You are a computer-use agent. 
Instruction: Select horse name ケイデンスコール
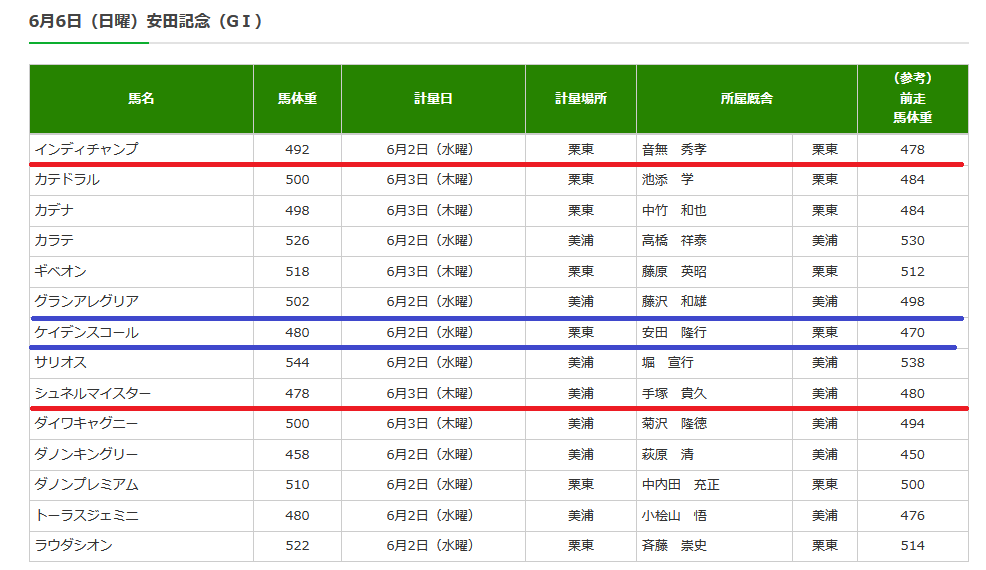pos(86,333)
